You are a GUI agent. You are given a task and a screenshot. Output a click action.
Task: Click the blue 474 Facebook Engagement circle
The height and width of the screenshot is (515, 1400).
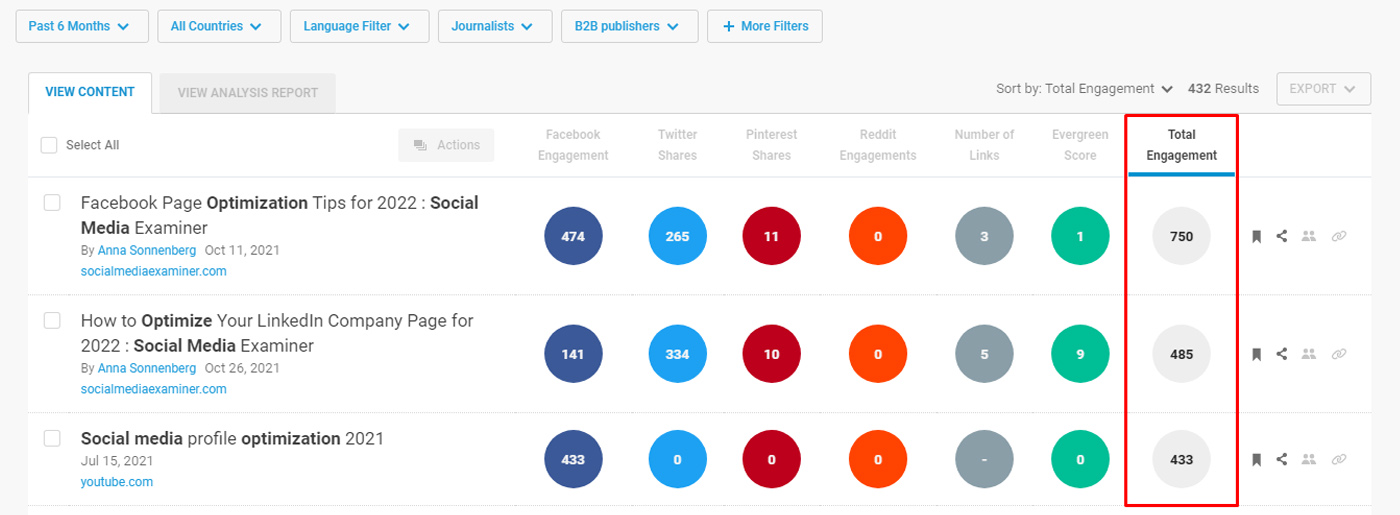tap(573, 237)
